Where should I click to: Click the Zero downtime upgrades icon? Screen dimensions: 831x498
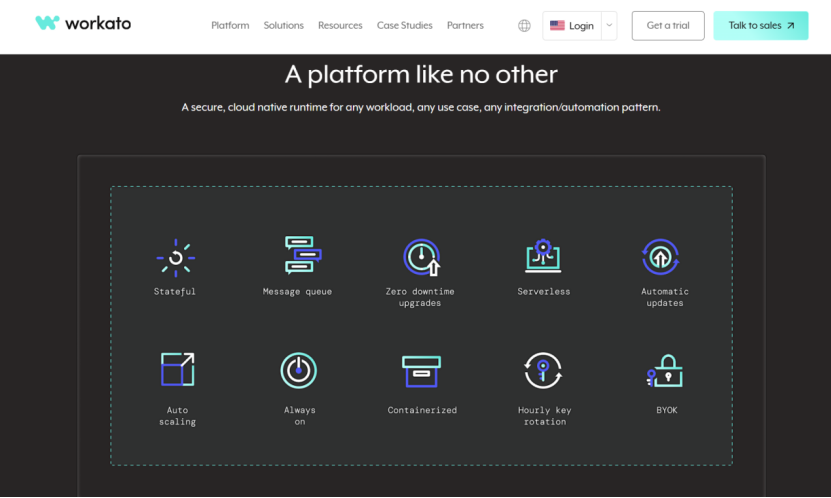pyautogui.click(x=421, y=257)
